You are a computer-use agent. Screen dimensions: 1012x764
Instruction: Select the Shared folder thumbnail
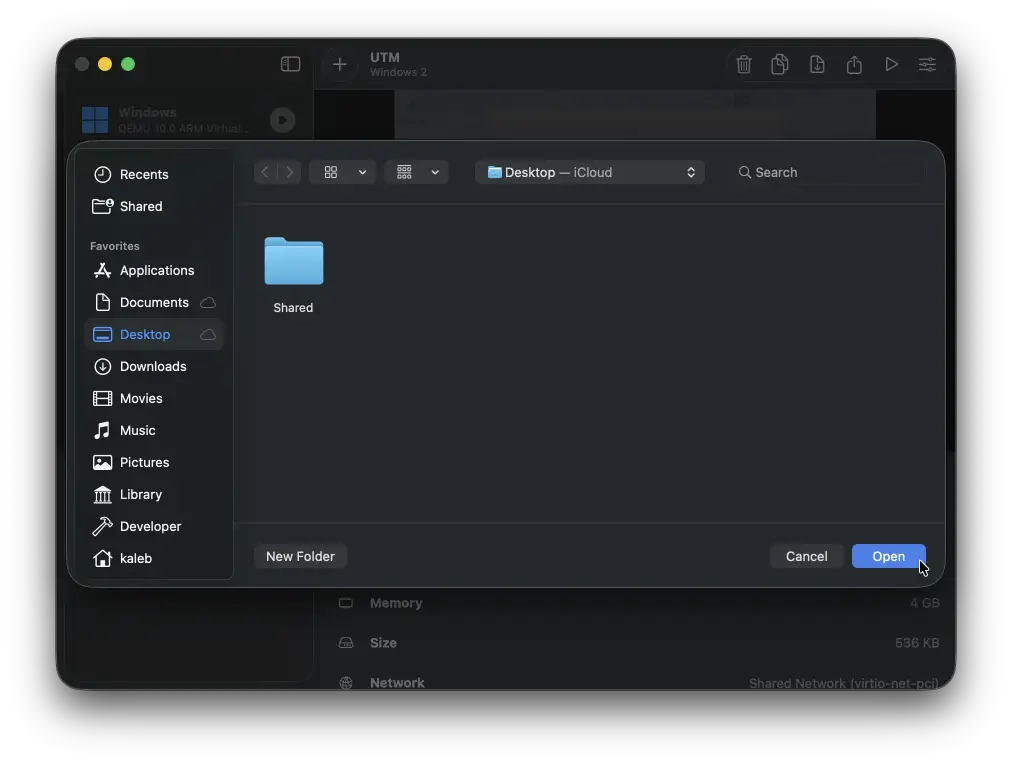click(294, 261)
